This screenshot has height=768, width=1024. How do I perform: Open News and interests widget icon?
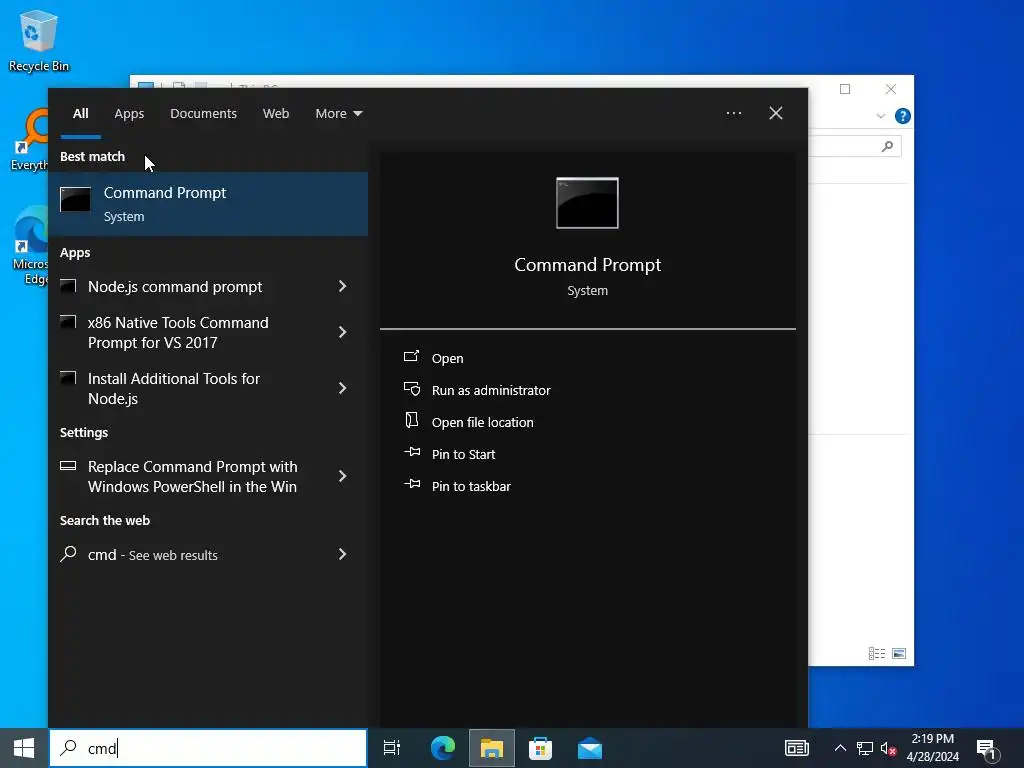click(x=797, y=748)
